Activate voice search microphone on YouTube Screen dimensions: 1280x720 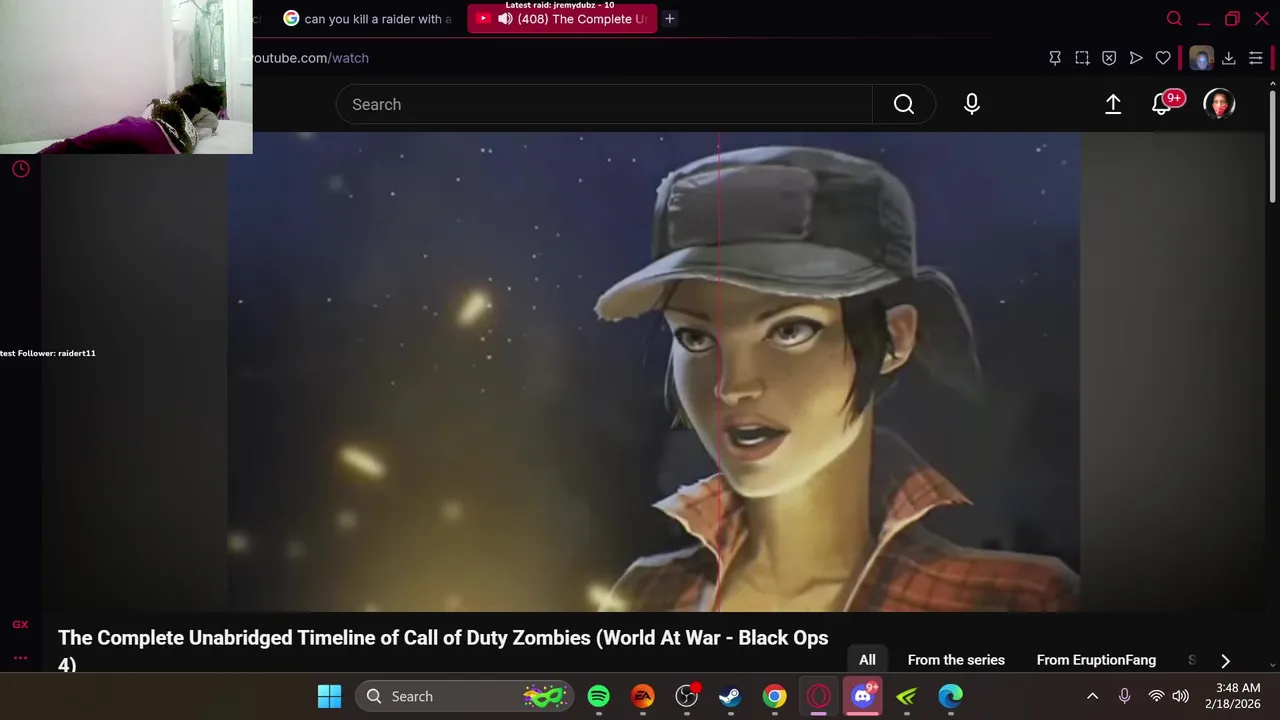pyautogui.click(x=972, y=104)
